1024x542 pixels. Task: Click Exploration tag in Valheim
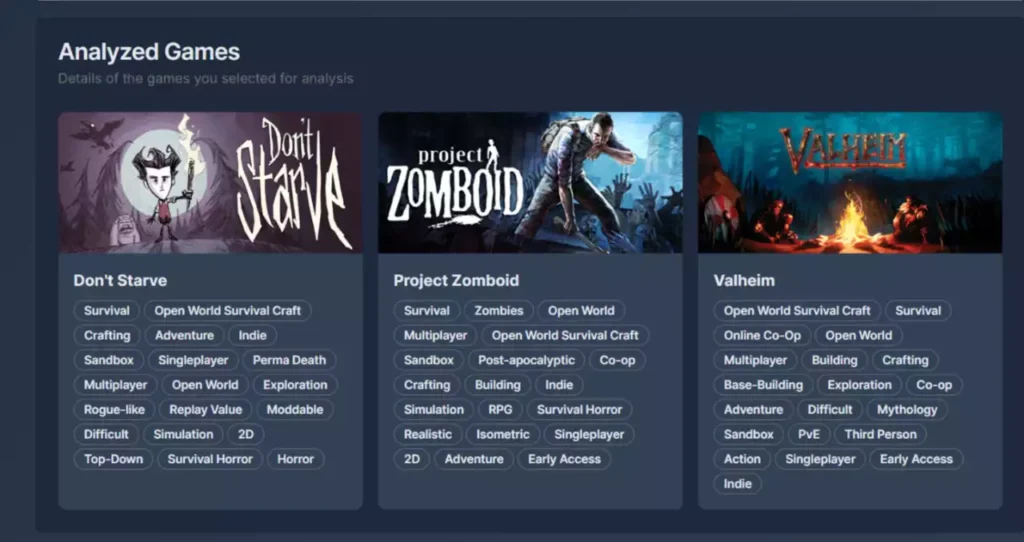(859, 385)
